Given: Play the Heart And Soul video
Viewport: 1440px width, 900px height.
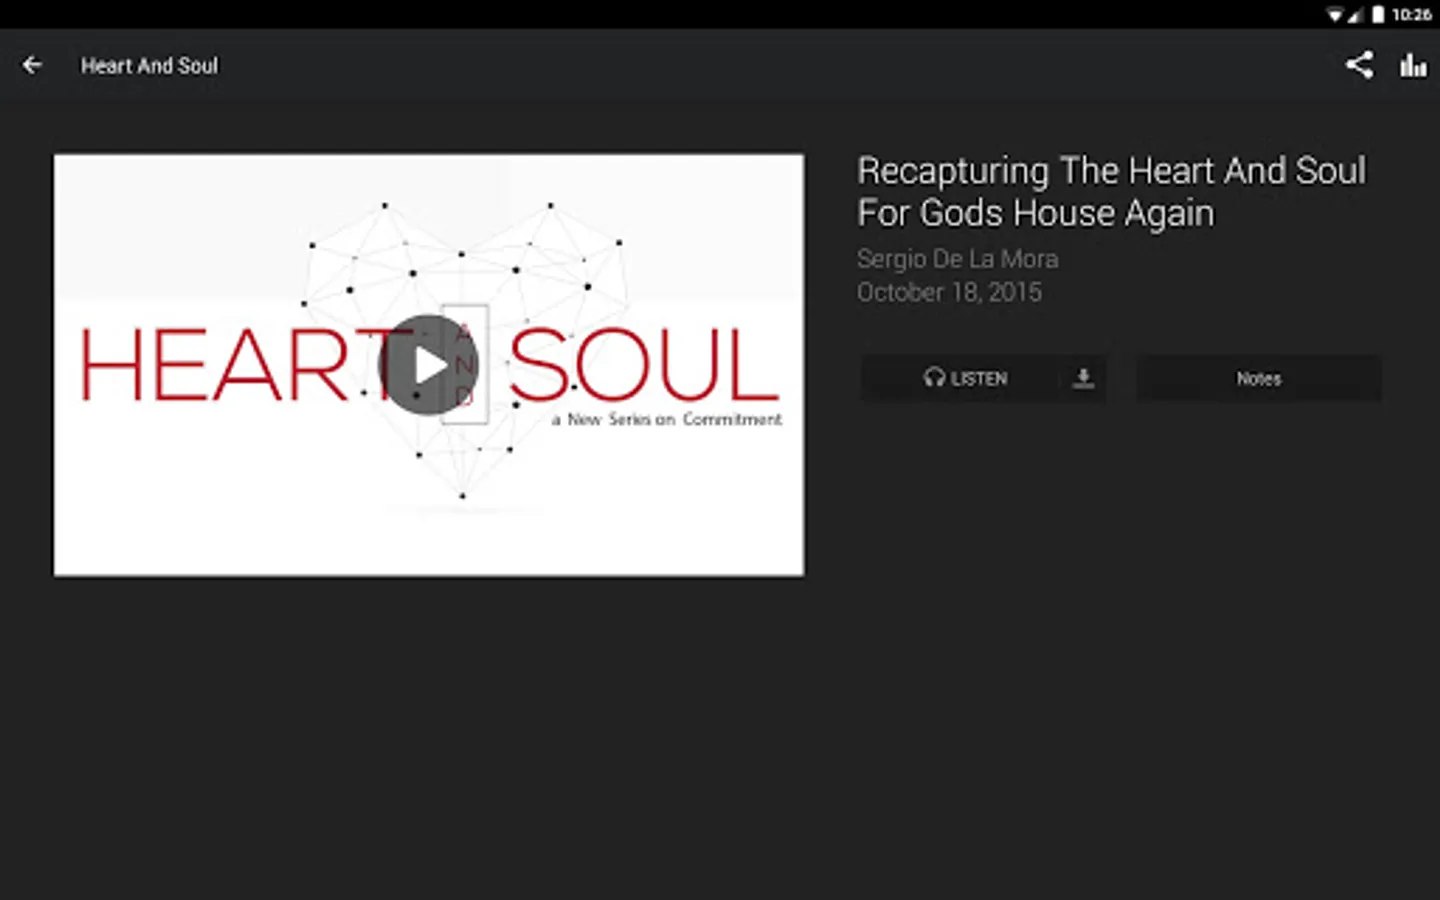Looking at the screenshot, I should (428, 365).
